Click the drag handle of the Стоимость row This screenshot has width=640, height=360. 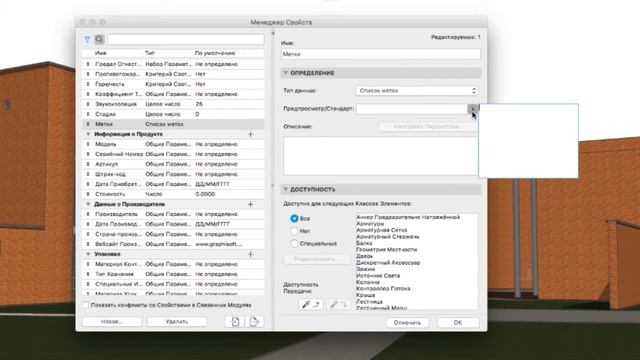tap(88, 194)
